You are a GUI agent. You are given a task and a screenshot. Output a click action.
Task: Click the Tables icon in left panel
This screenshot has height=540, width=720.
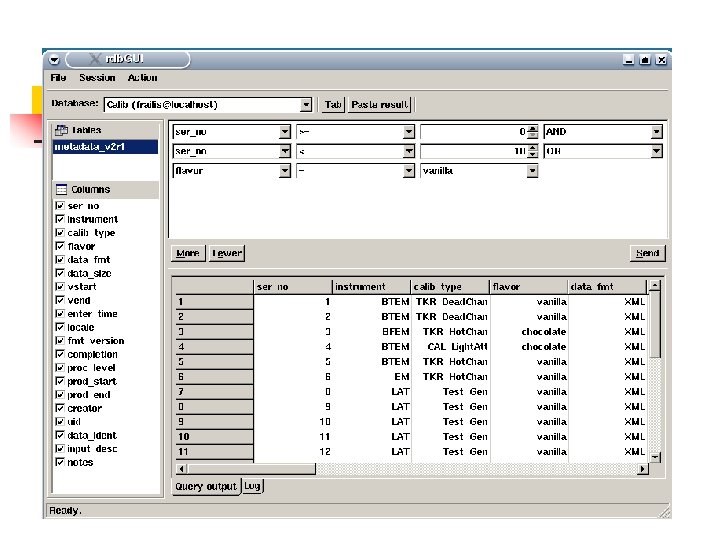61,130
